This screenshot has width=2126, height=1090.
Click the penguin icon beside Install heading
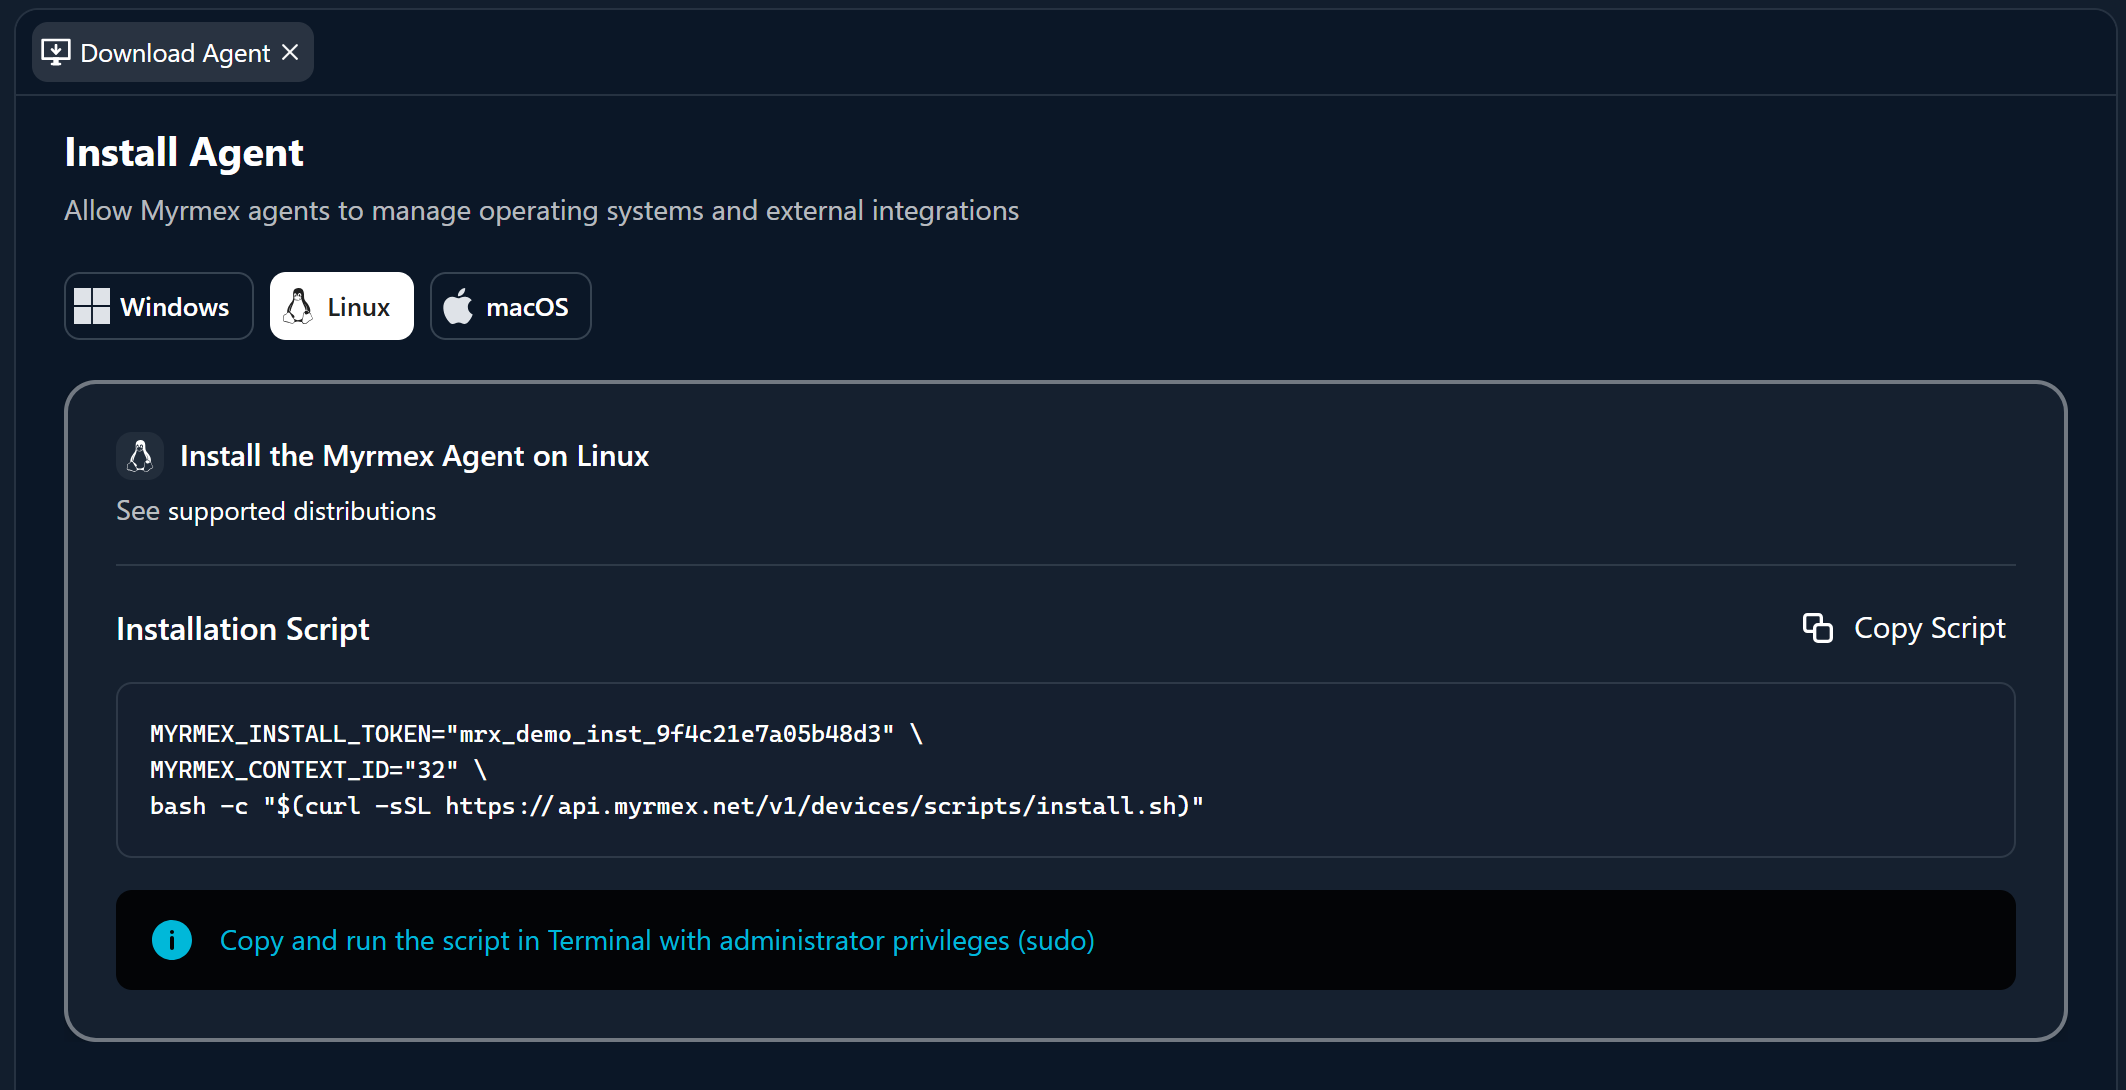140,456
